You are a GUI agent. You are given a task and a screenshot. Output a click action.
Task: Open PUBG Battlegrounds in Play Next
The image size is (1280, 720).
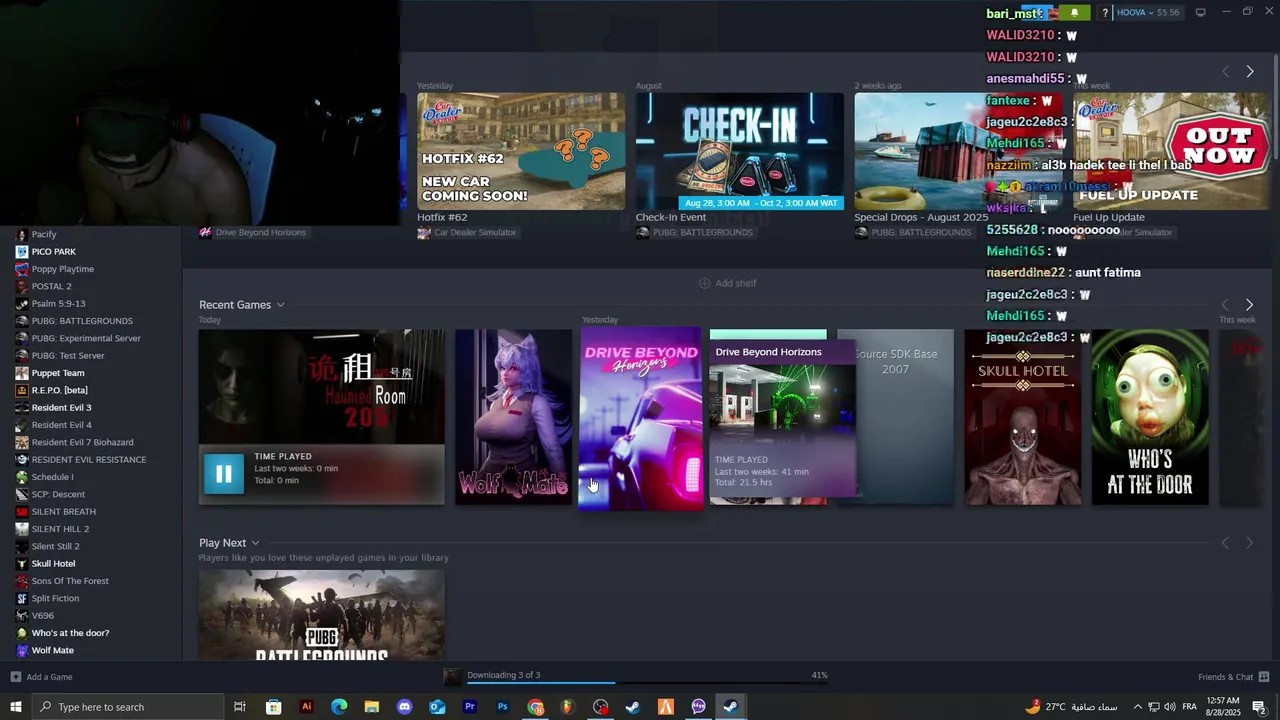coord(322,615)
